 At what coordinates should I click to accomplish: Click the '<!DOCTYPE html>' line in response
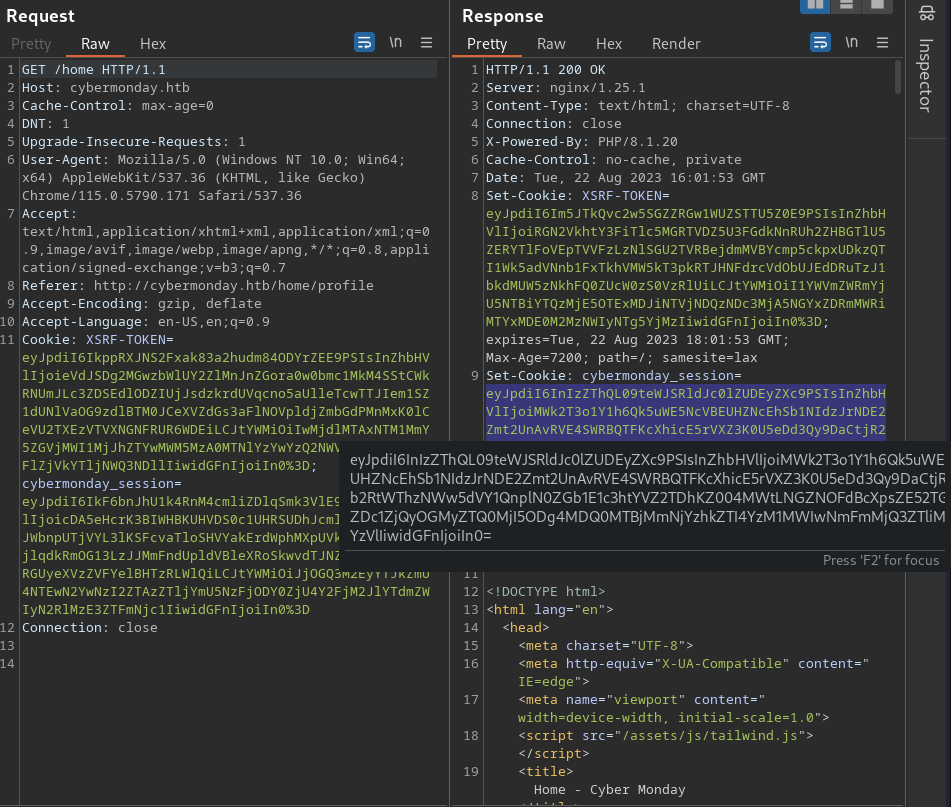pos(545,592)
